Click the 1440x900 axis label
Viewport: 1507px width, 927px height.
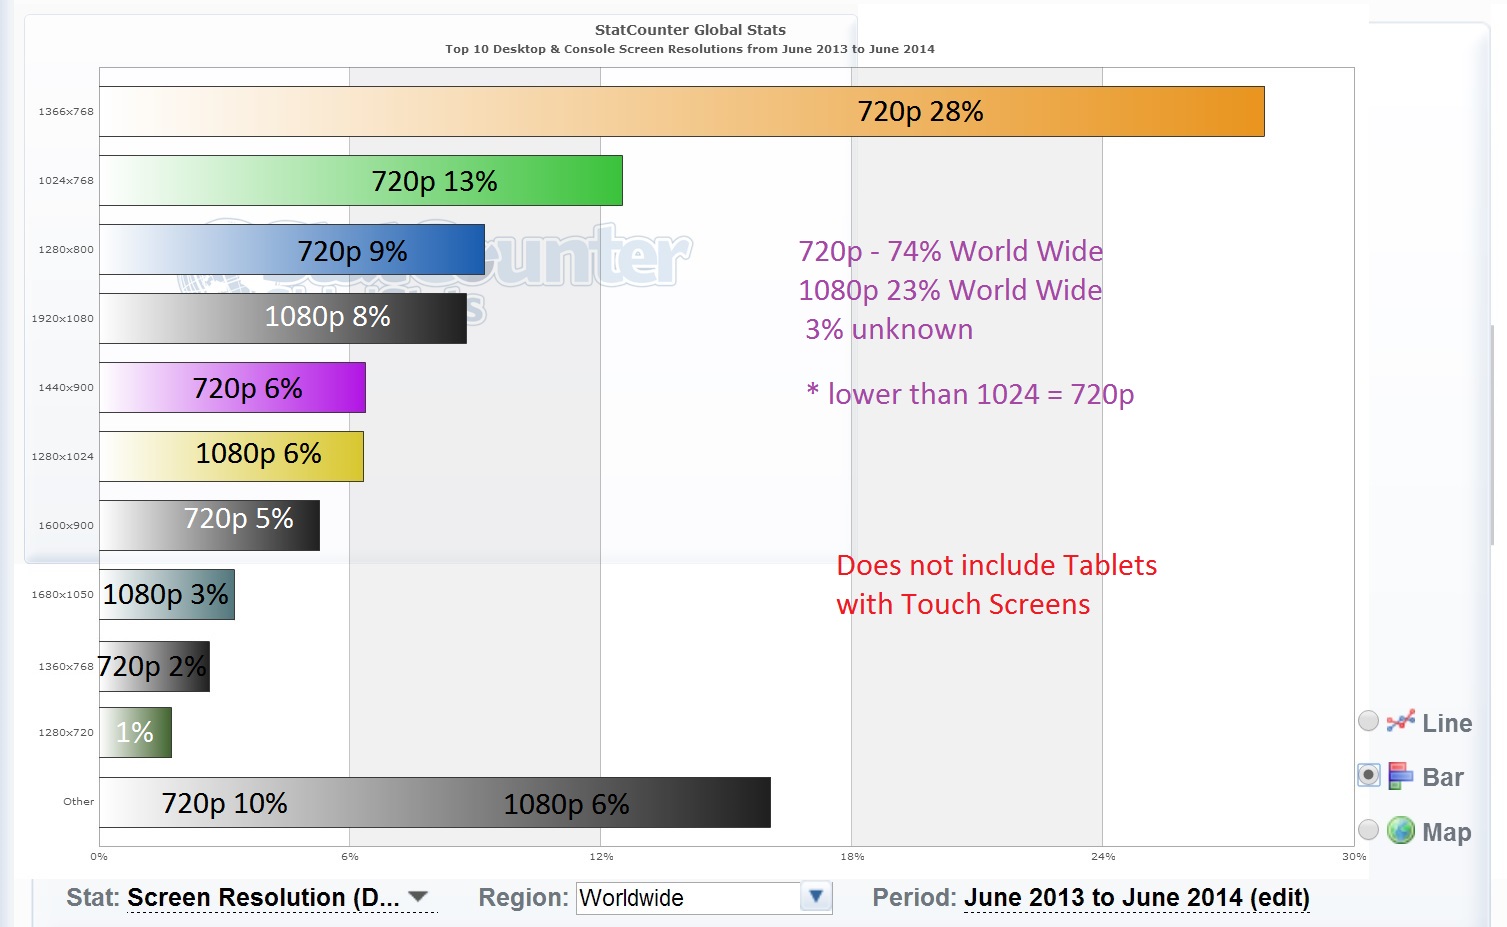[x=66, y=387]
